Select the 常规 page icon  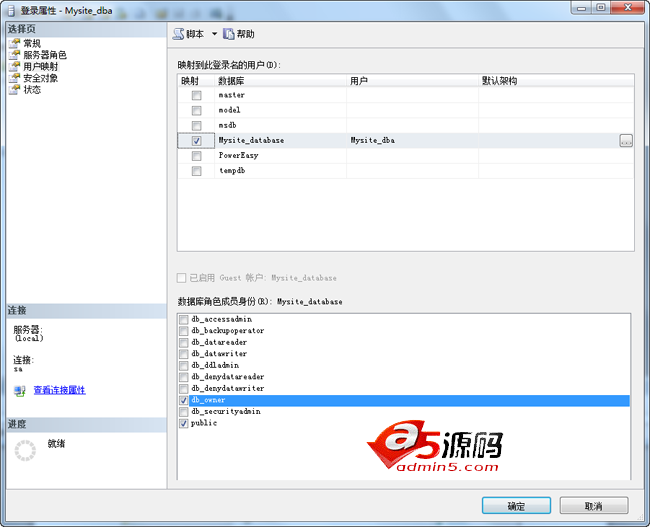click(15, 43)
